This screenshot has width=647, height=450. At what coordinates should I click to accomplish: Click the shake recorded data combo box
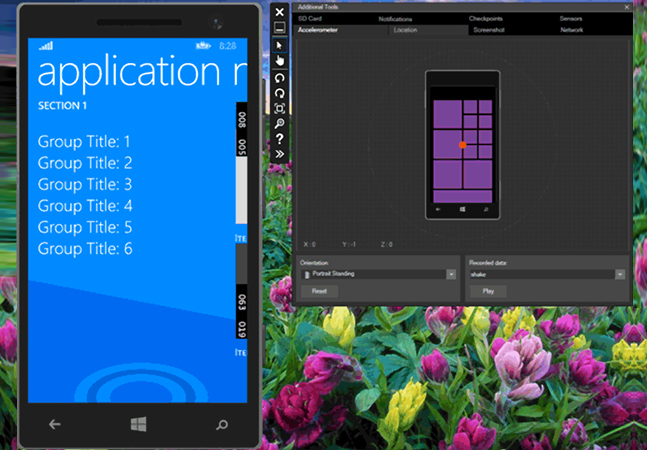point(547,274)
